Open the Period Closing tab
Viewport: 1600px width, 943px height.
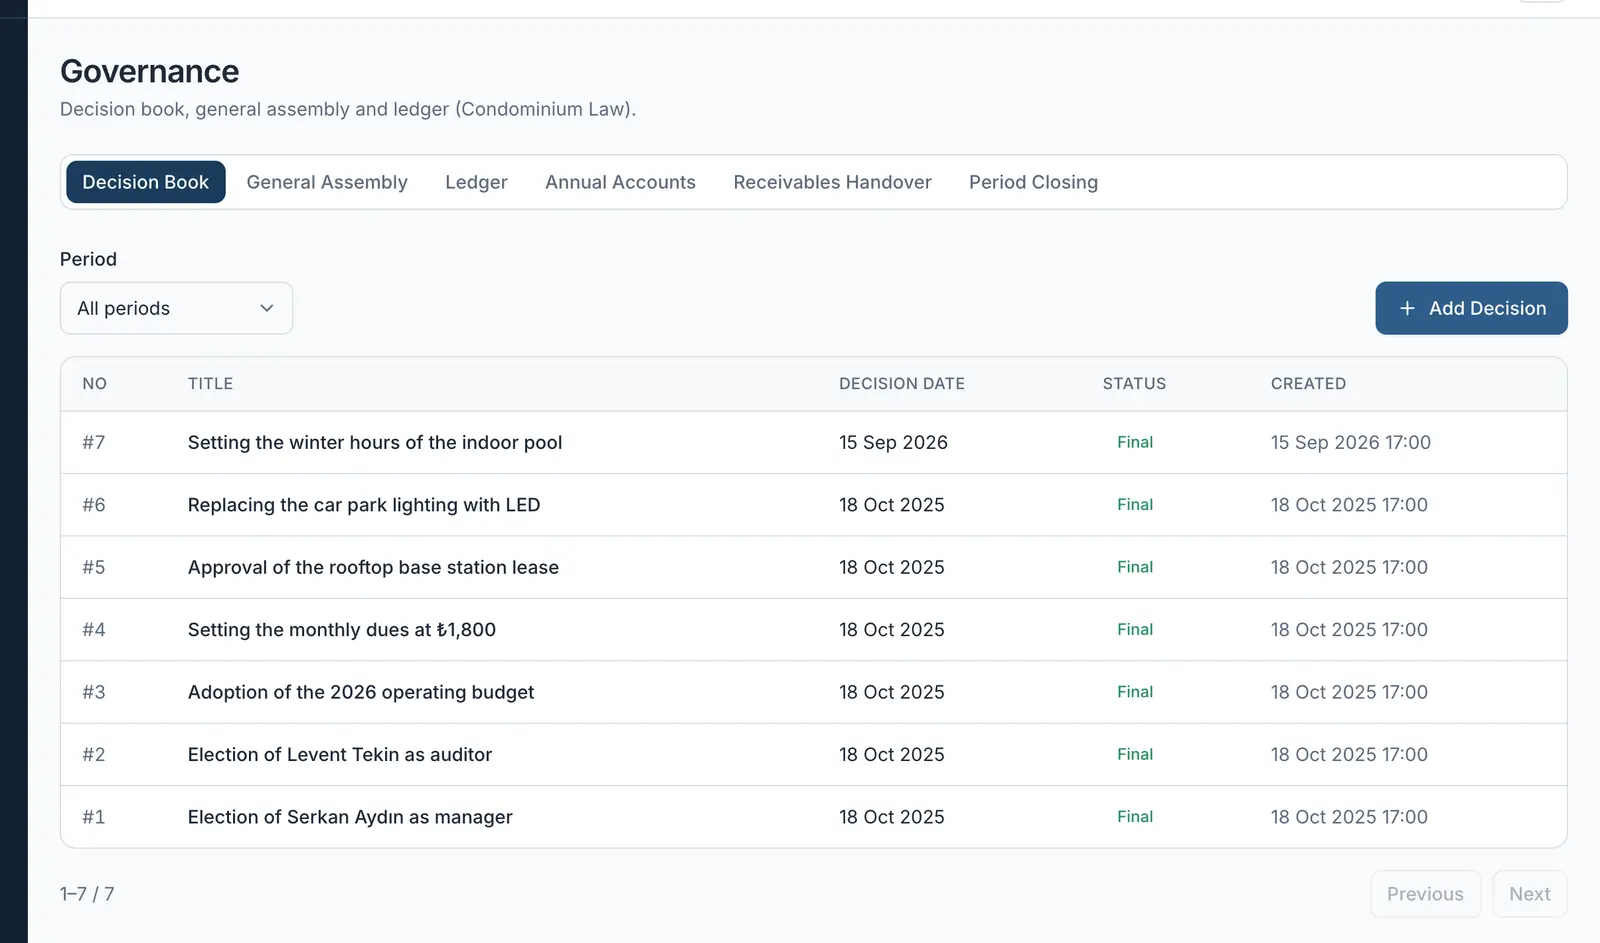[1033, 182]
